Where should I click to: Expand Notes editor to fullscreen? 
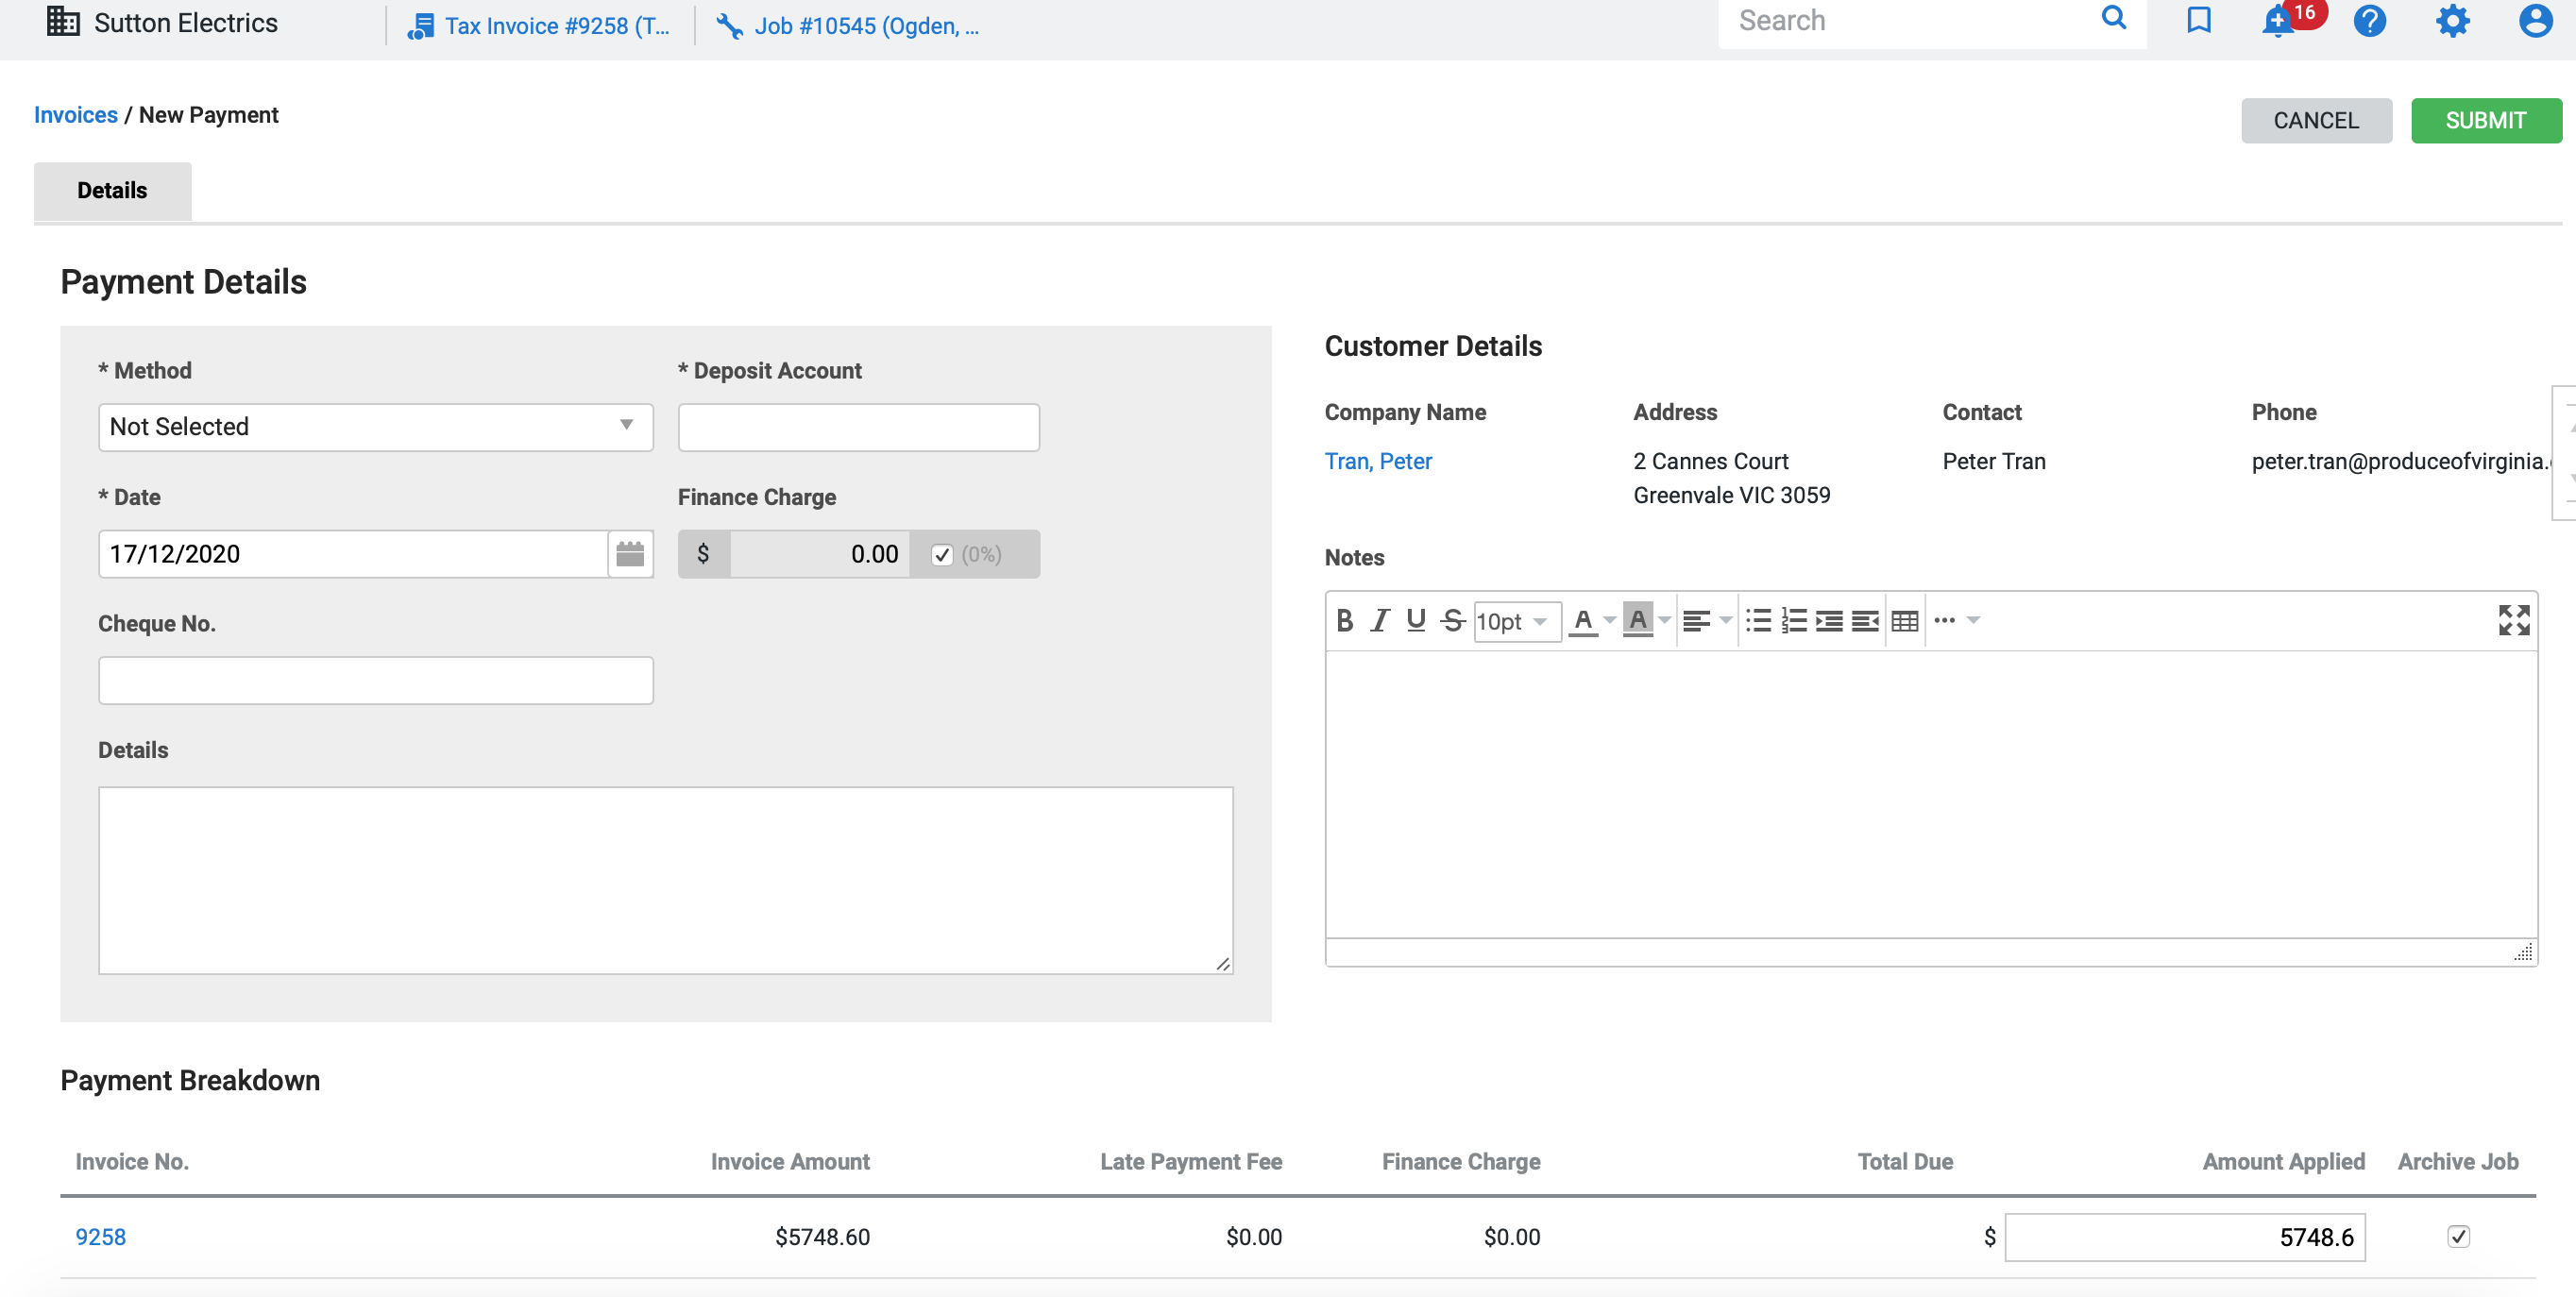(x=2513, y=620)
